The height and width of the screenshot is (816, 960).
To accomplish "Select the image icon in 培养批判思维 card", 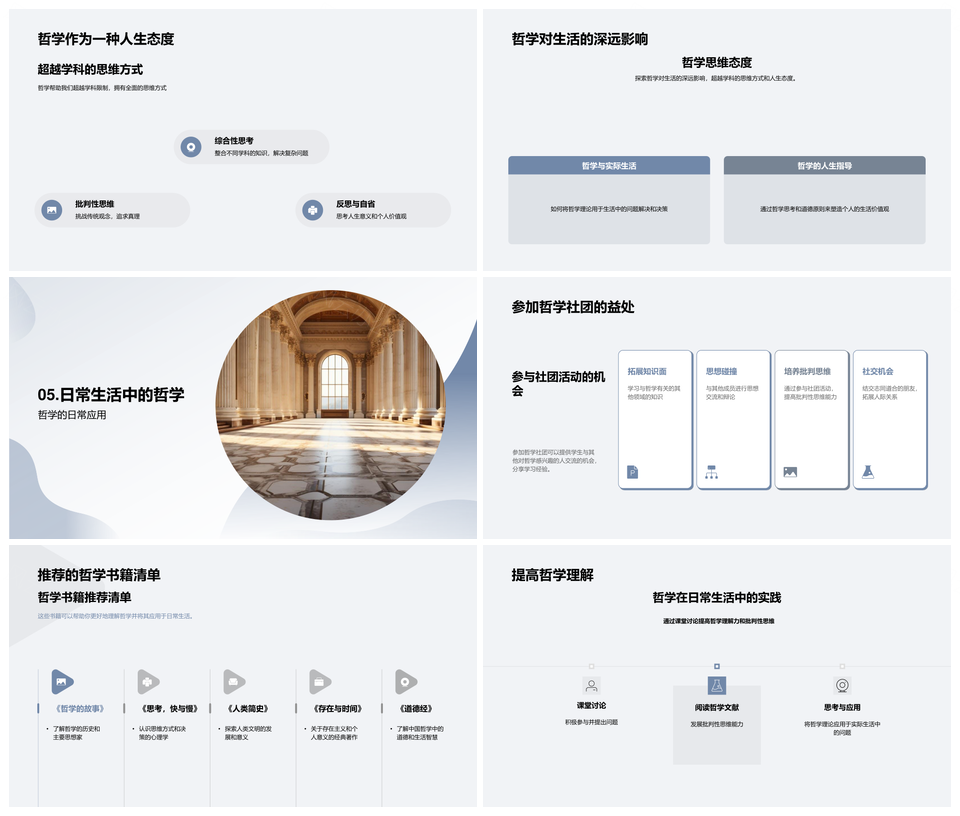I will 790,472.
